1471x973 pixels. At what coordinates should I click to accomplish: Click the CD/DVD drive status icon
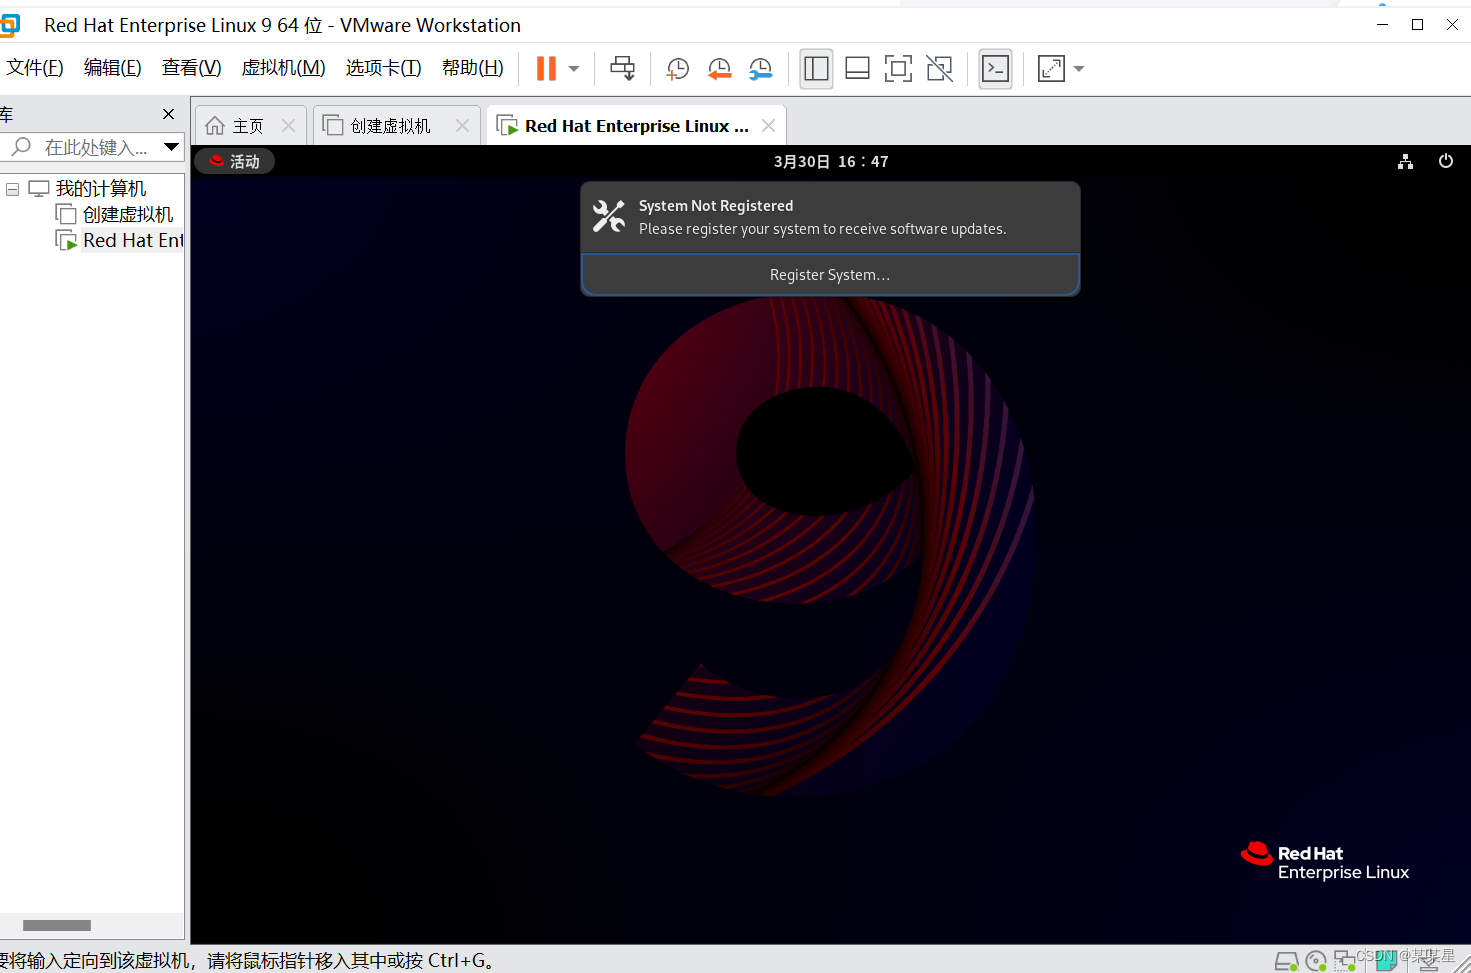[x=1316, y=962]
